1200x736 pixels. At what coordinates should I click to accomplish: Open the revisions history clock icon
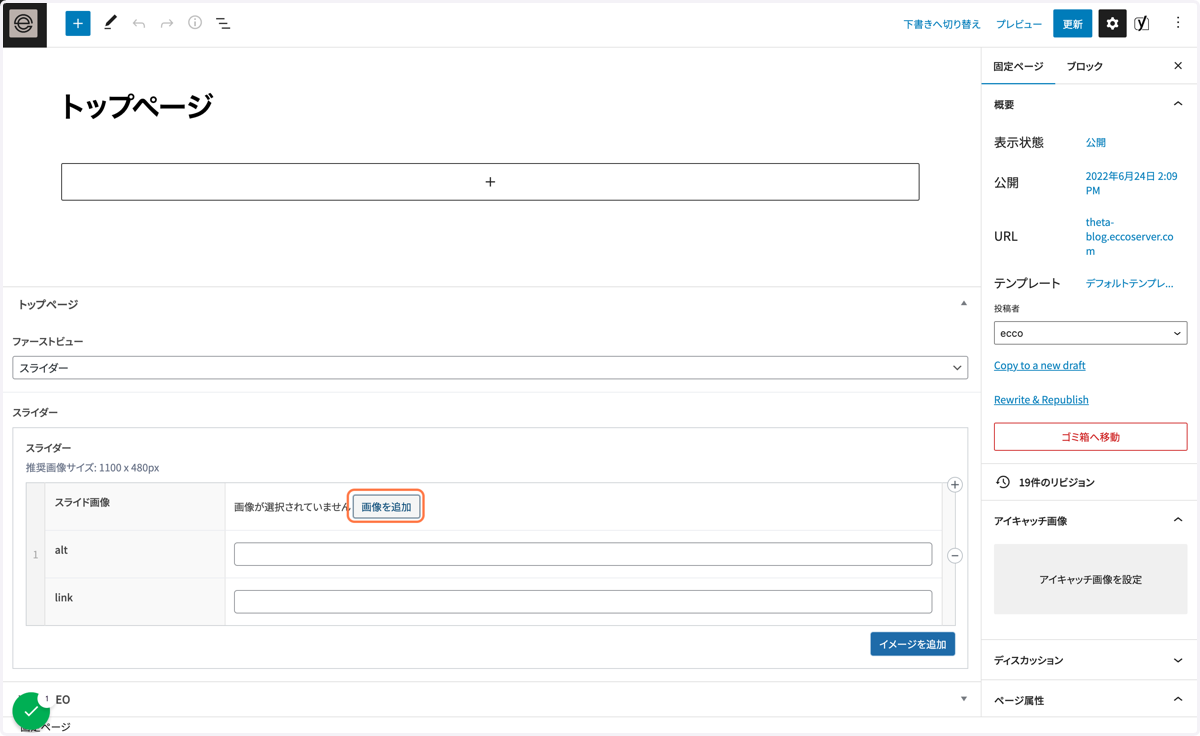[1003, 482]
